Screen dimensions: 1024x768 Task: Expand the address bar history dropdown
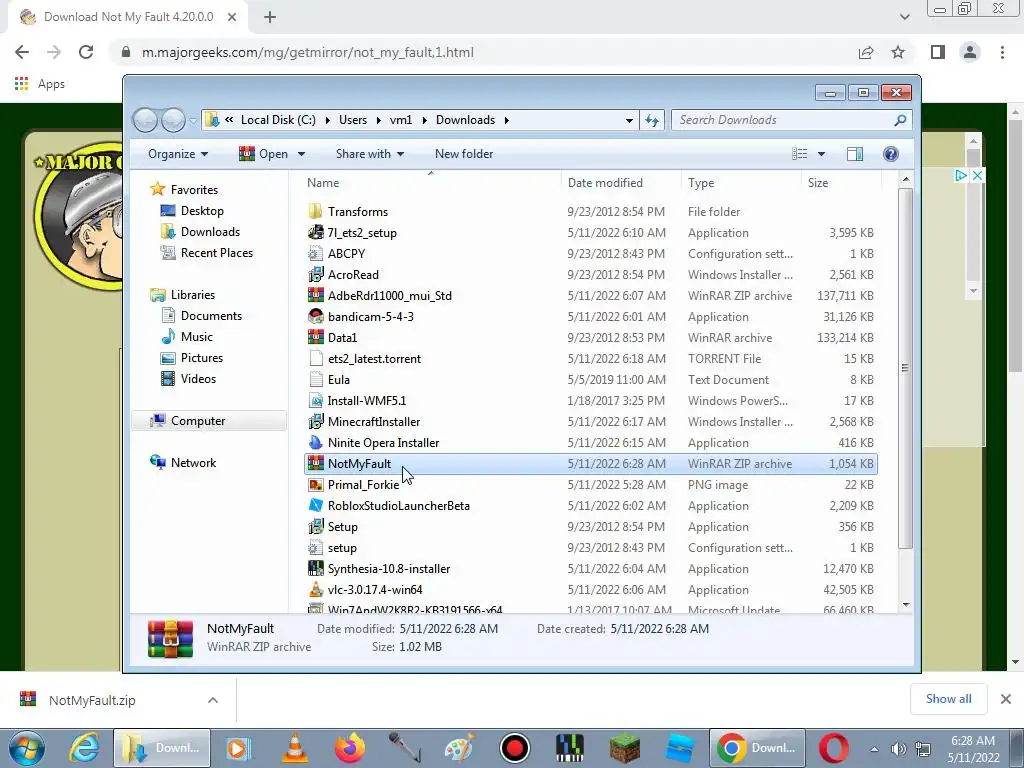pyautogui.click(x=629, y=120)
